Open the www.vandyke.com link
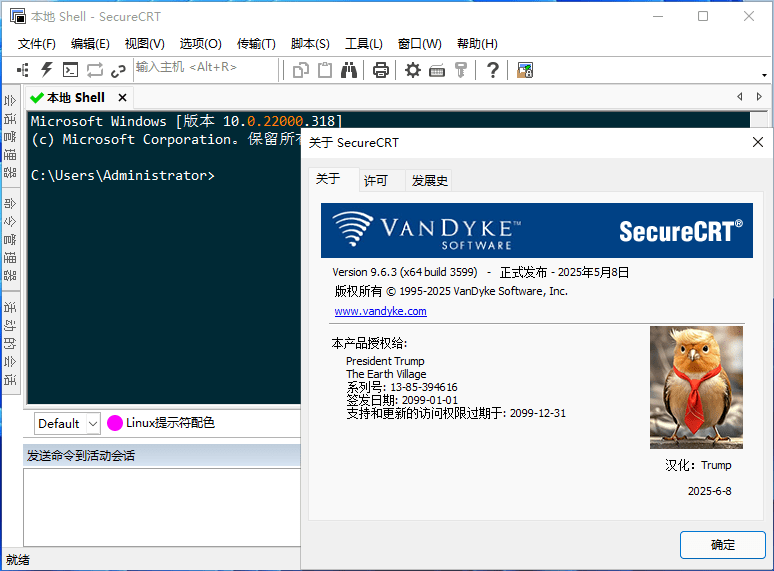This screenshot has height=571, width=774. click(380, 311)
